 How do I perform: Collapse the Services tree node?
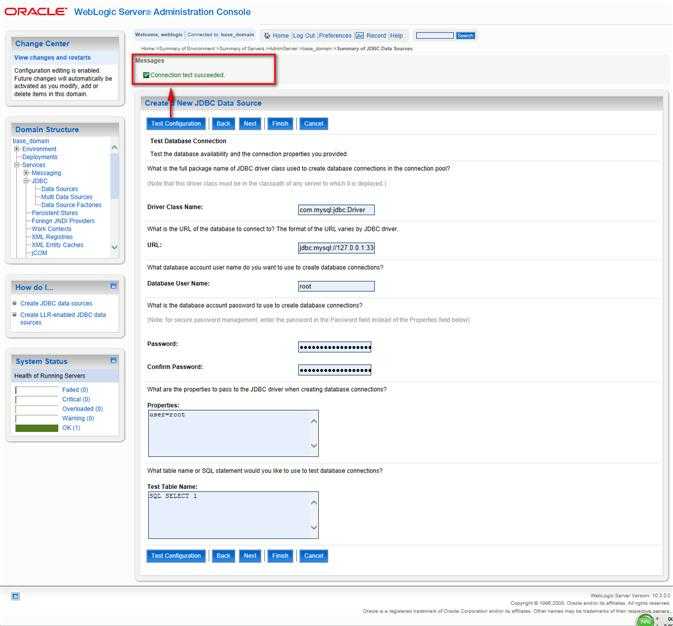pyautogui.click(x=17, y=165)
